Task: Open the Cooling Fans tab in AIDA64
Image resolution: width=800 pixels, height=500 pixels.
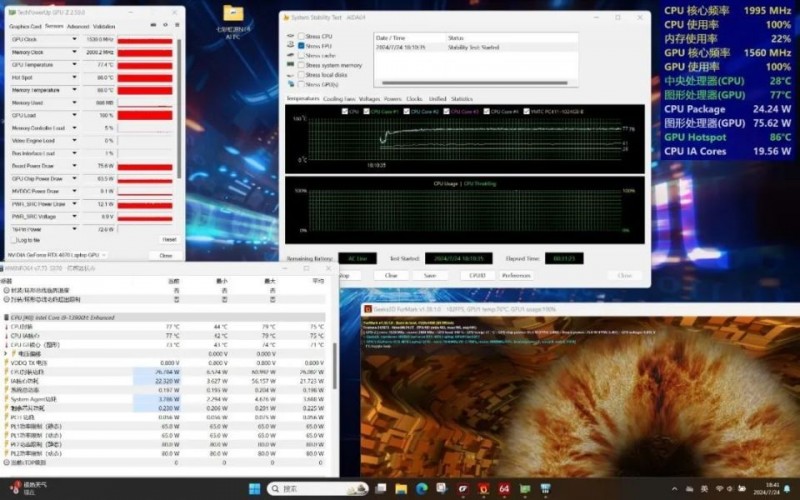Action: [339, 99]
